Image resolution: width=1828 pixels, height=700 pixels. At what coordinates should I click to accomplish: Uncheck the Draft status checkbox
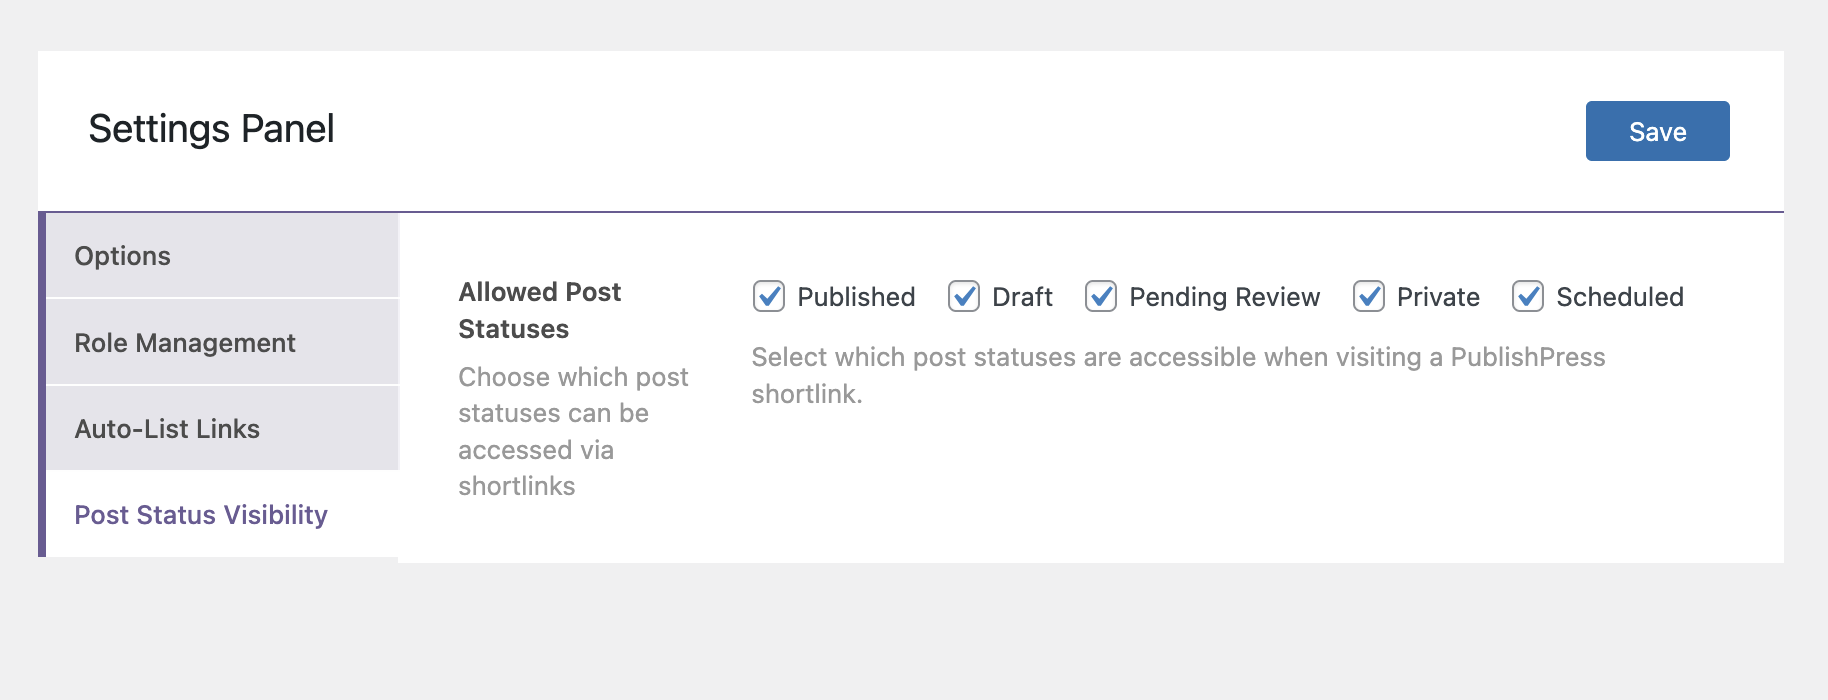coord(963,297)
